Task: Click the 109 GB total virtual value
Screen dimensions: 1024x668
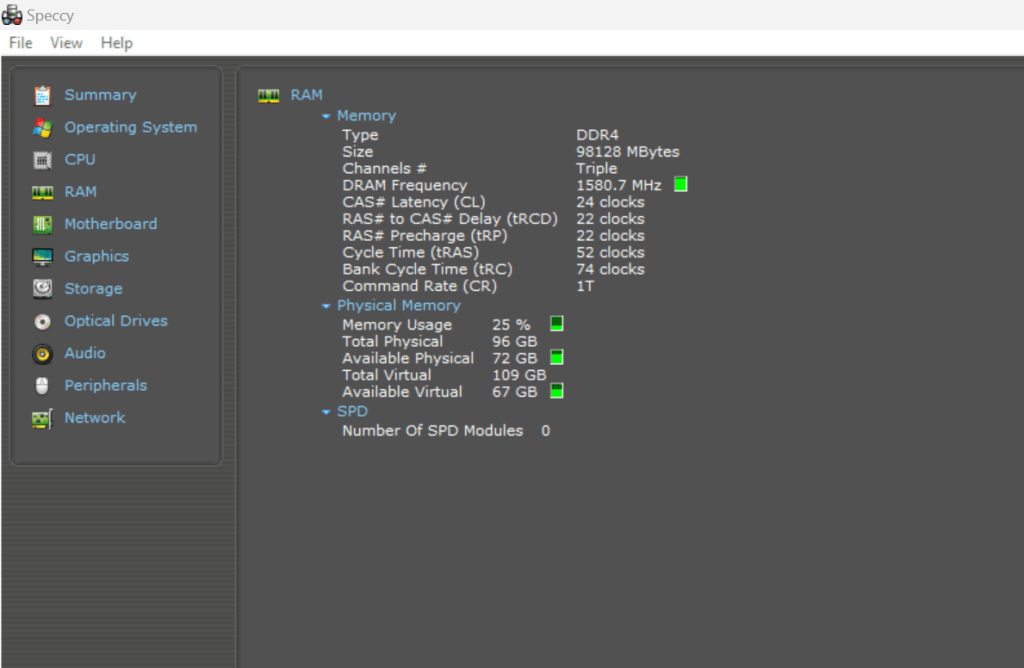Action: [519, 375]
